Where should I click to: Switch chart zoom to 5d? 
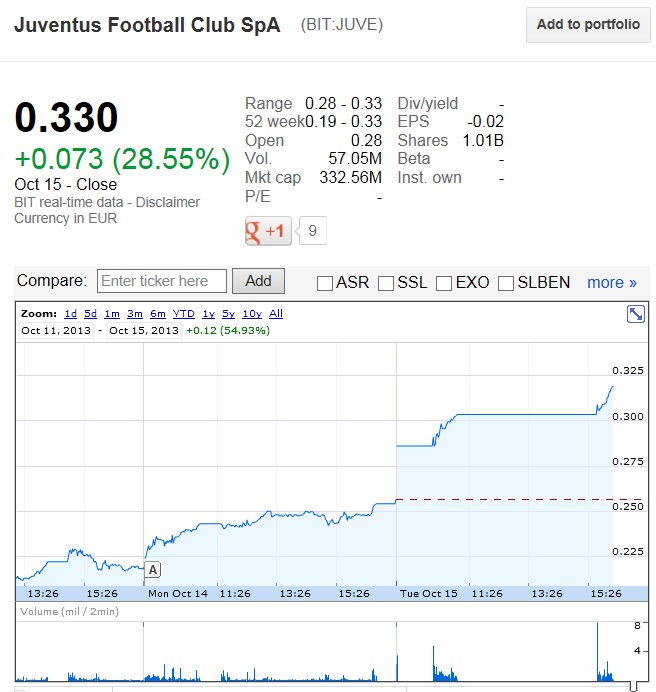[91, 314]
